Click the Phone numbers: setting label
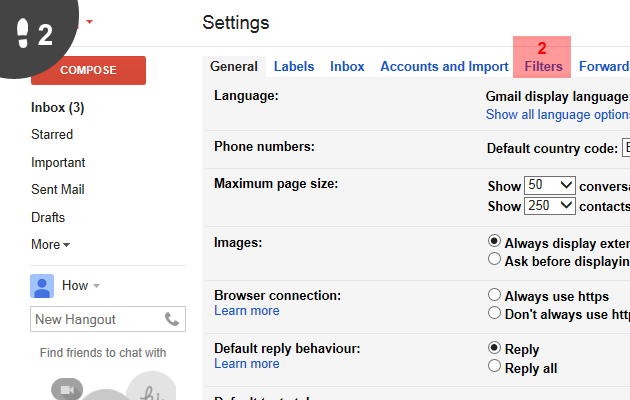630x400 pixels. pyautogui.click(x=264, y=147)
